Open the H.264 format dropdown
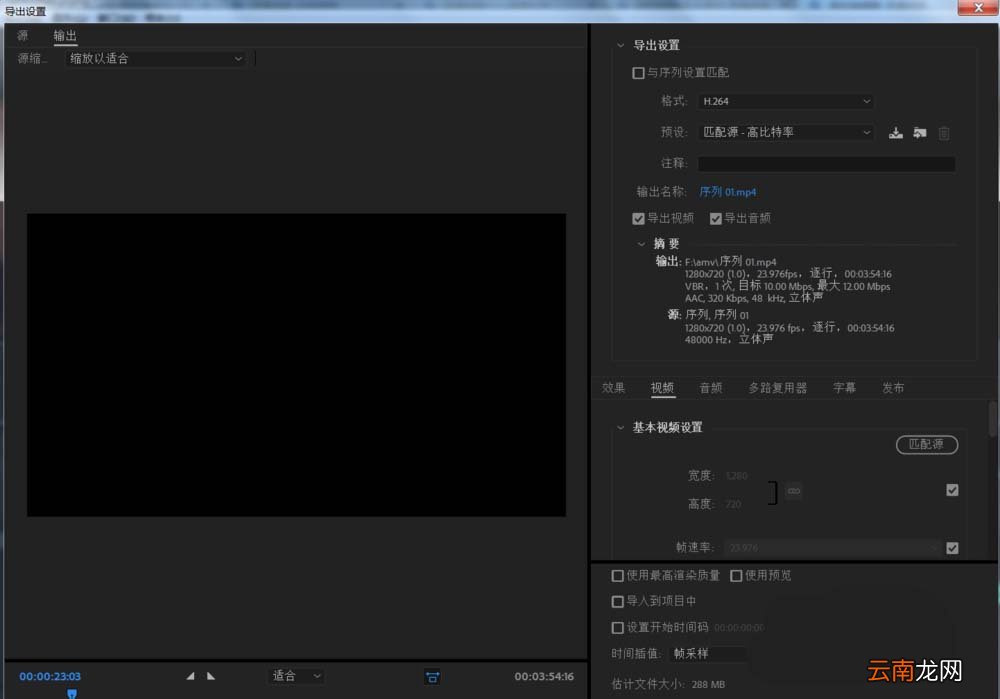Screen dimensions: 1000x699 tap(786, 101)
